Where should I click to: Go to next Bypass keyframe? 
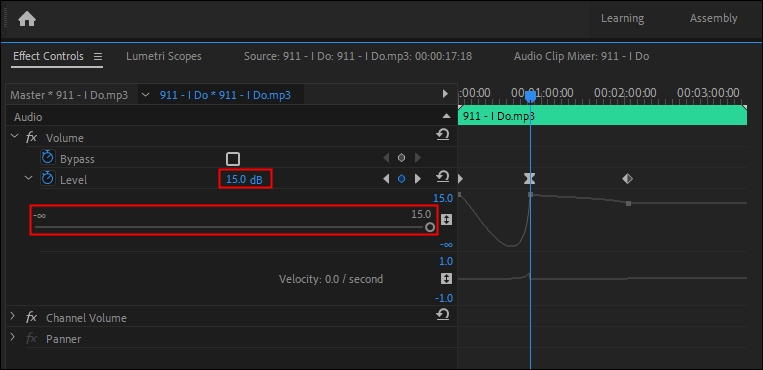pyautogui.click(x=418, y=158)
